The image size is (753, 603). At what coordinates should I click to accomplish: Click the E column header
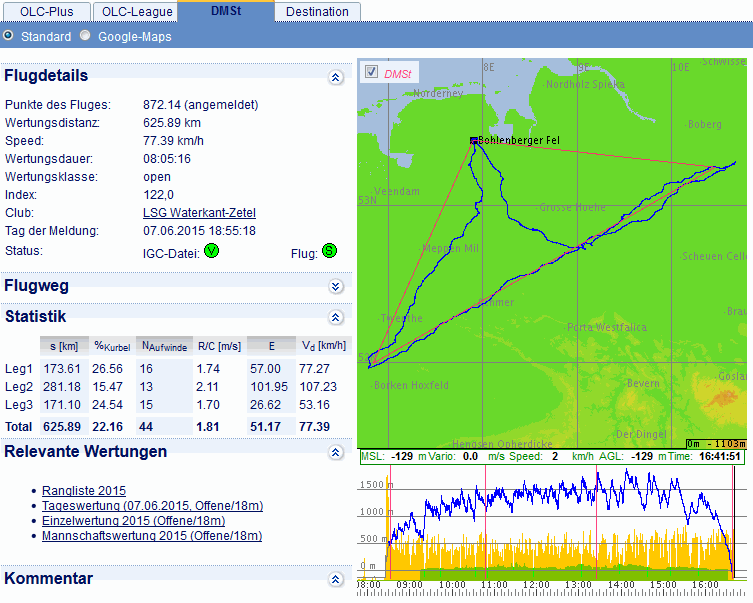point(271,346)
